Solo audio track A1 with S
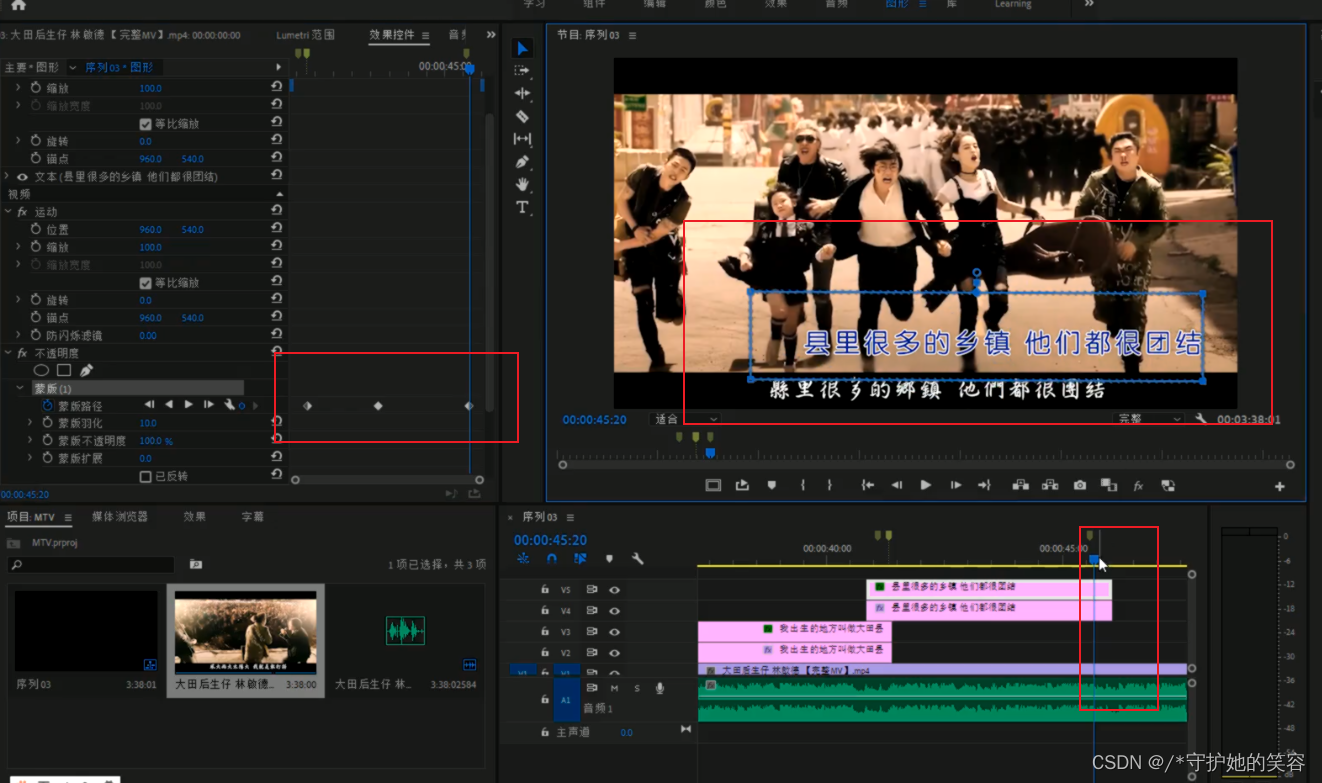This screenshot has height=783, width=1322. (637, 688)
